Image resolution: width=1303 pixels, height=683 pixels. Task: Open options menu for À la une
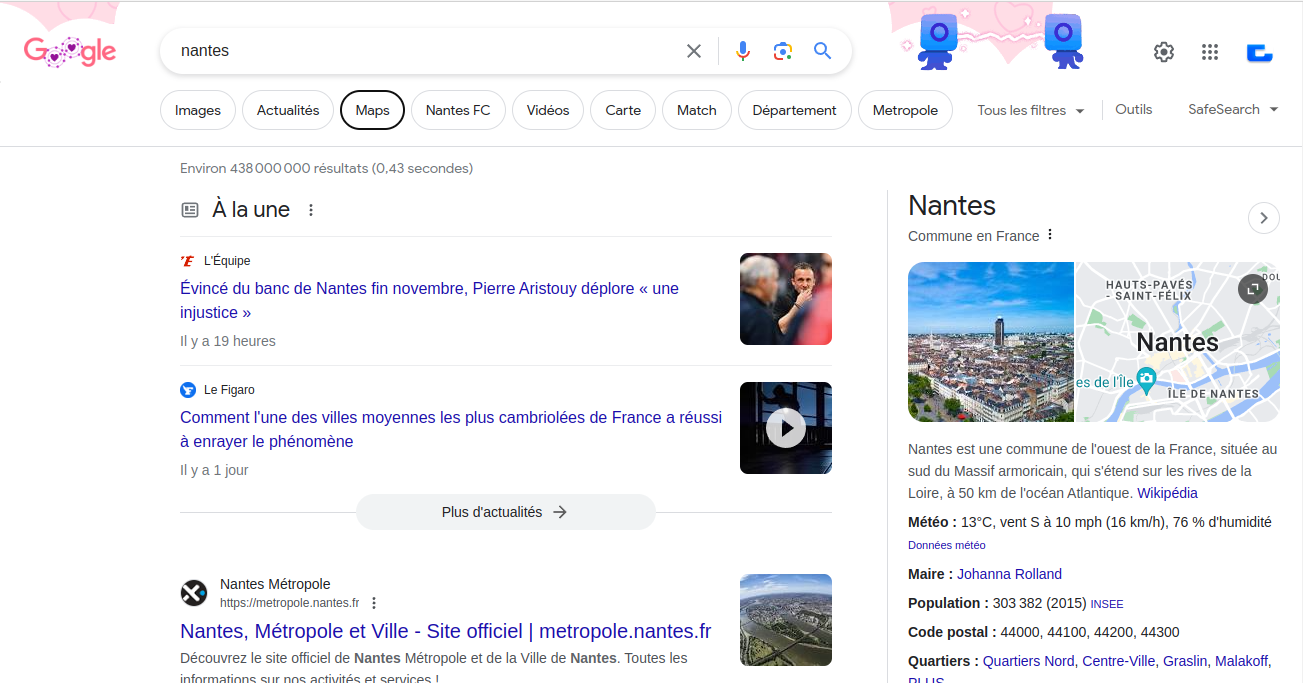(311, 210)
